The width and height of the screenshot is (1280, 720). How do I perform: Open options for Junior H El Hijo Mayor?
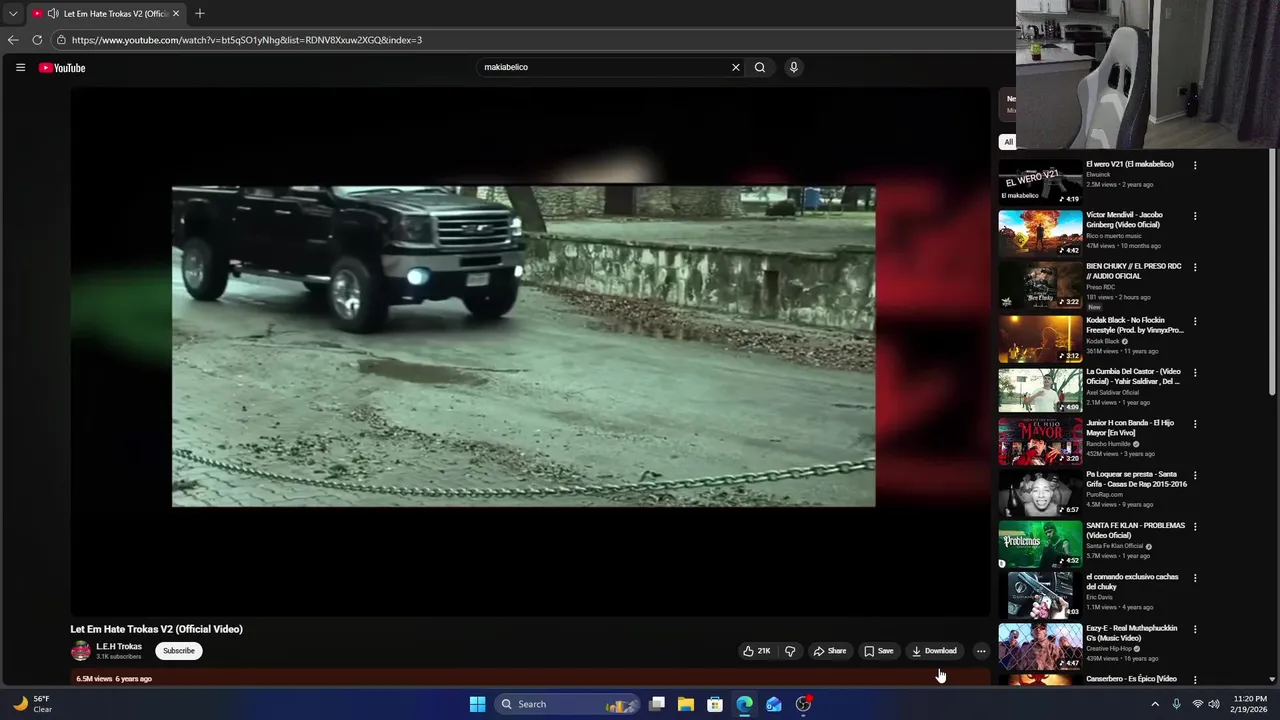1195,424
